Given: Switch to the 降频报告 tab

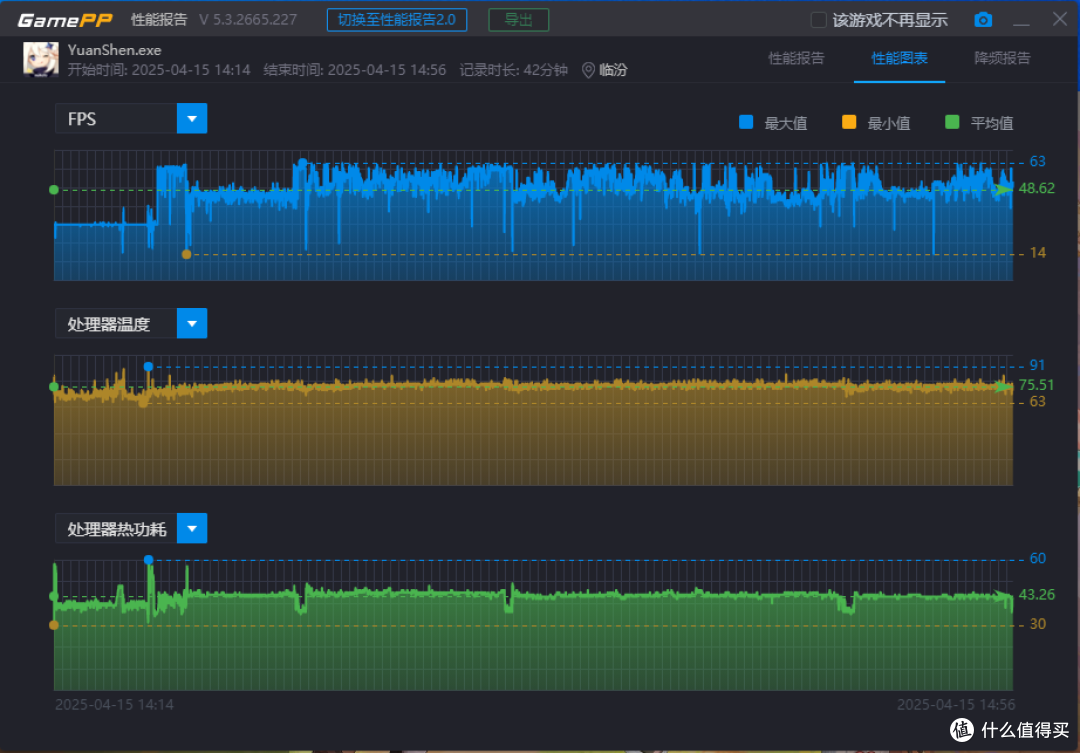Looking at the screenshot, I should (1002, 58).
